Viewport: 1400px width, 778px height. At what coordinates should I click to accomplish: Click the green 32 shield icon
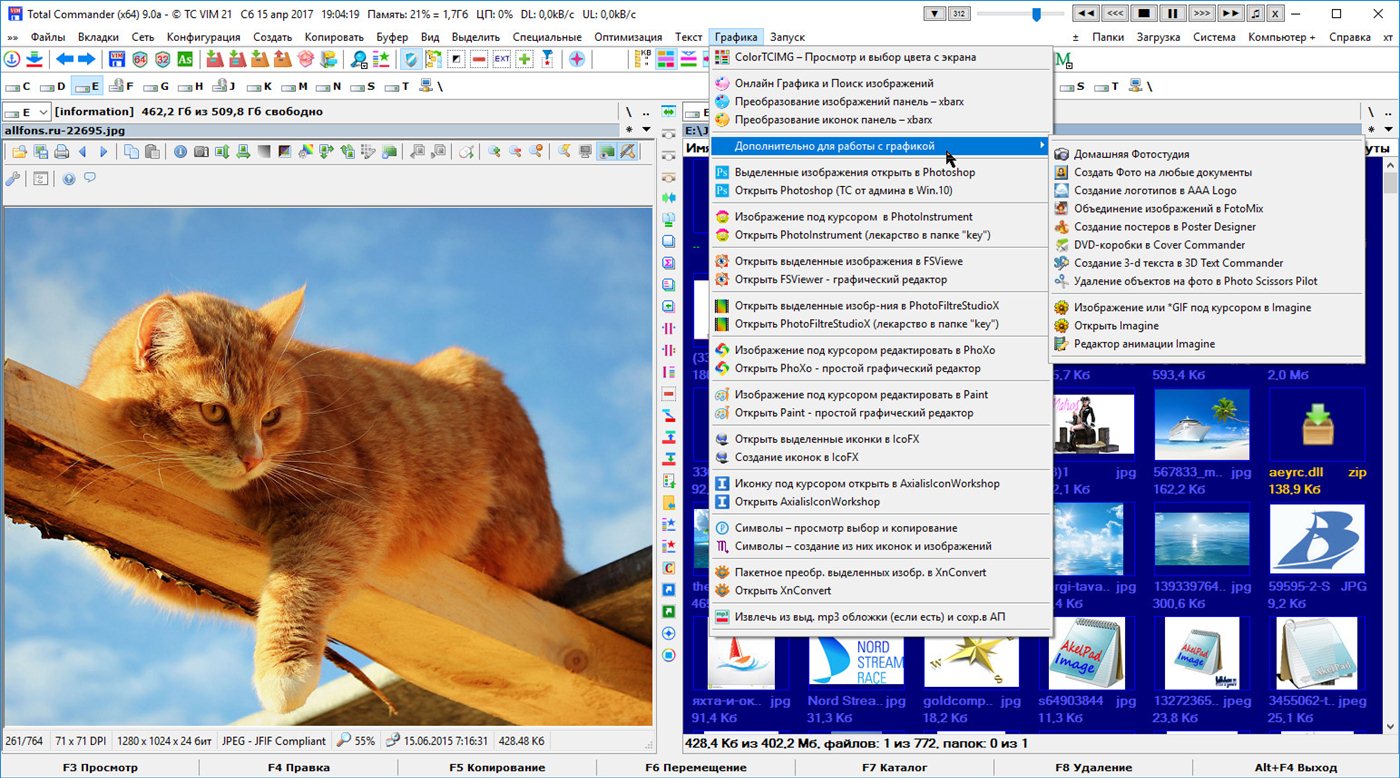pyautogui.click(x=162, y=59)
